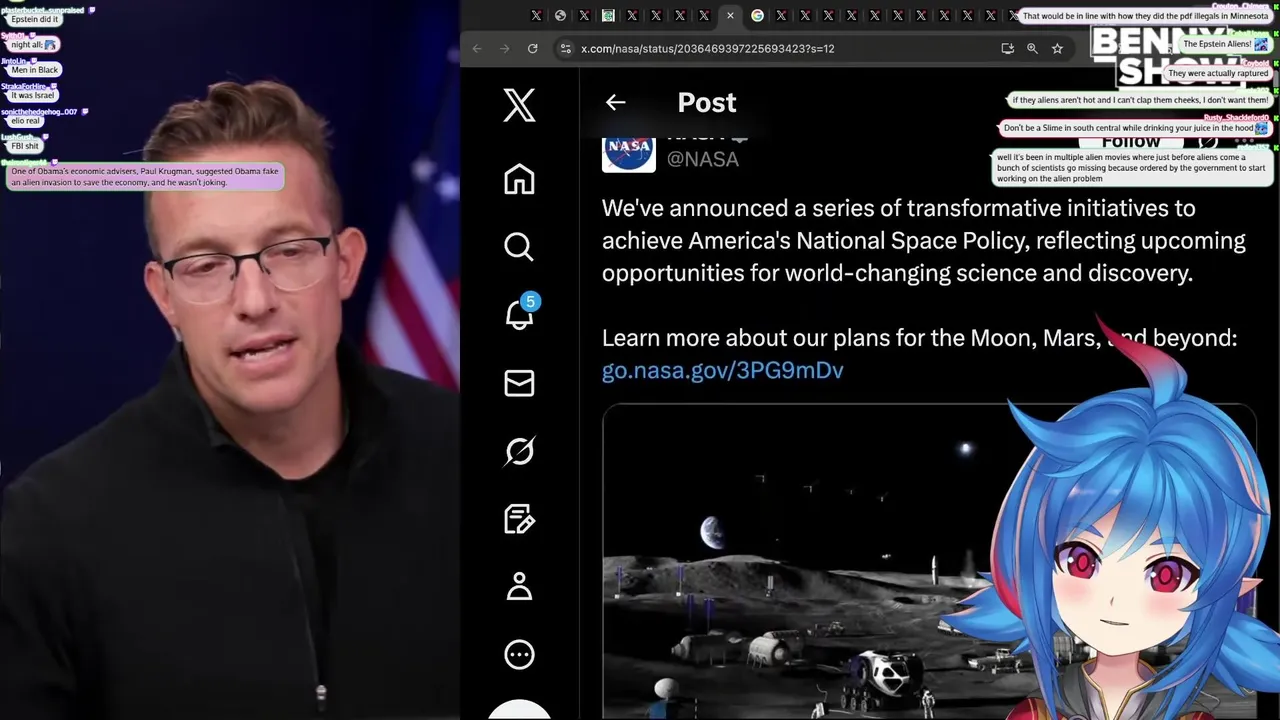
Task: Click the x.com/nasa/status address bar URL
Action: coord(707,48)
